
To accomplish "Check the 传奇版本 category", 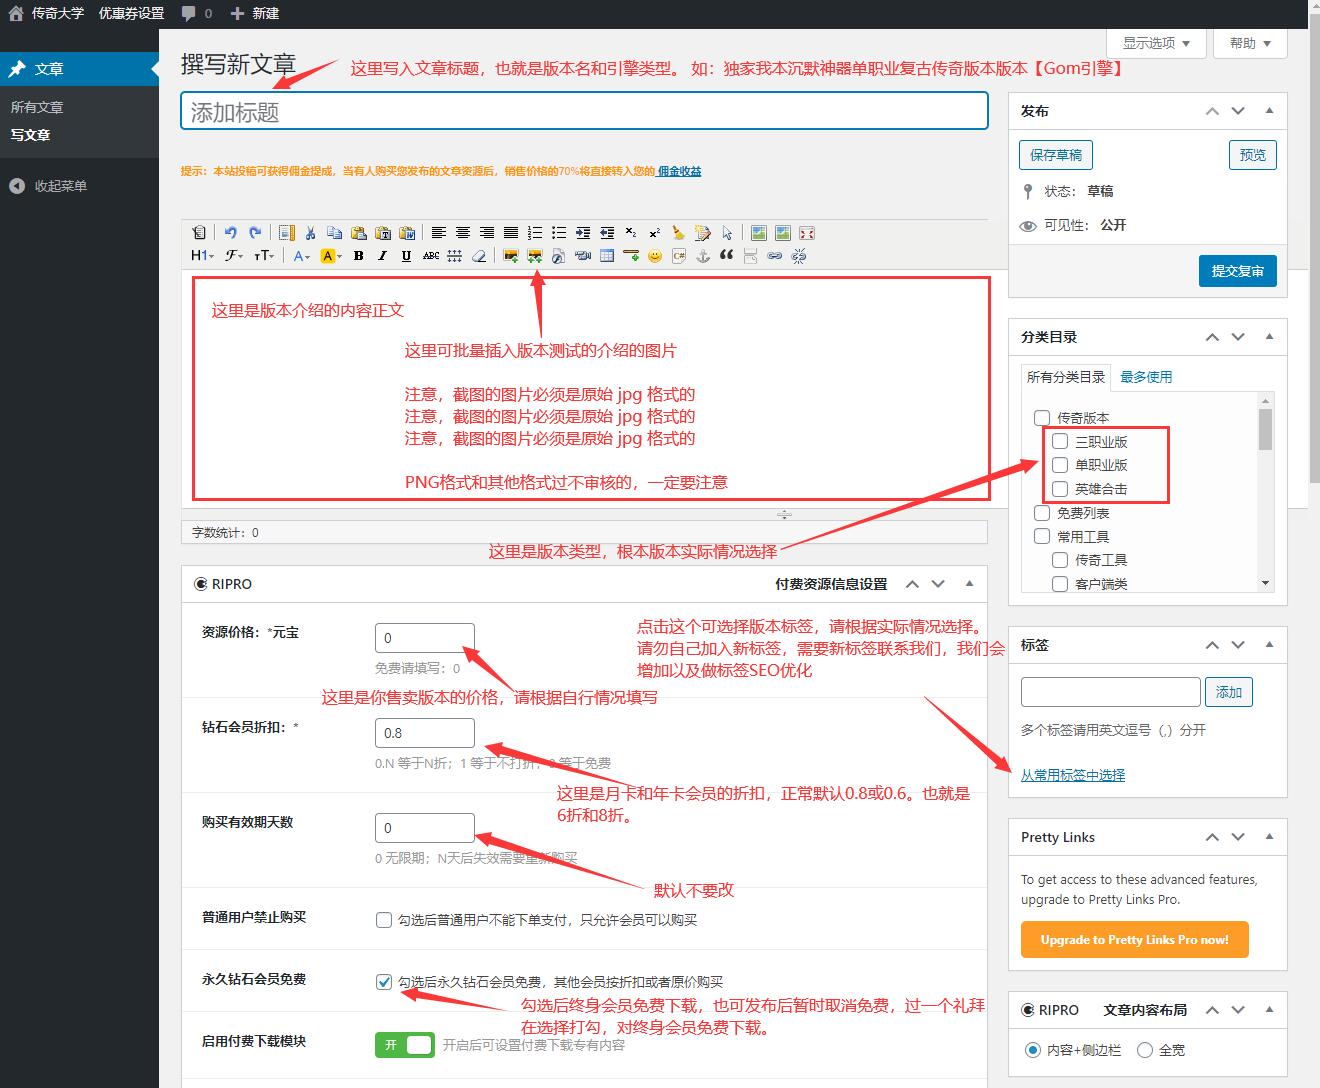I will point(1042,418).
